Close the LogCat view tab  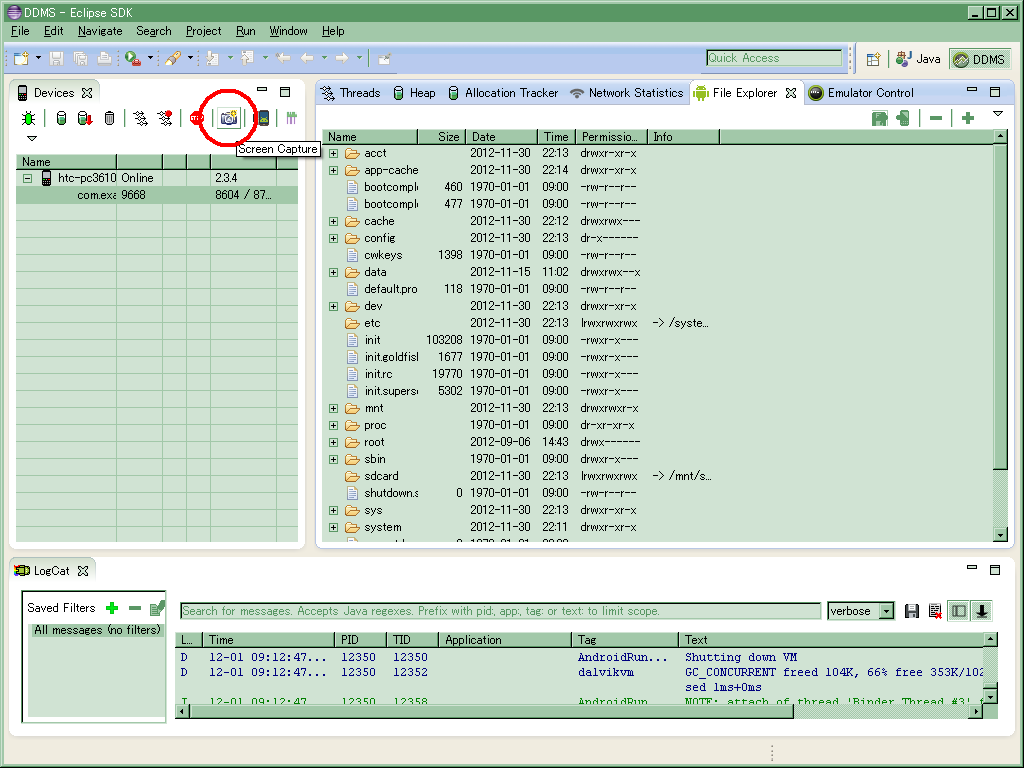tap(83, 571)
